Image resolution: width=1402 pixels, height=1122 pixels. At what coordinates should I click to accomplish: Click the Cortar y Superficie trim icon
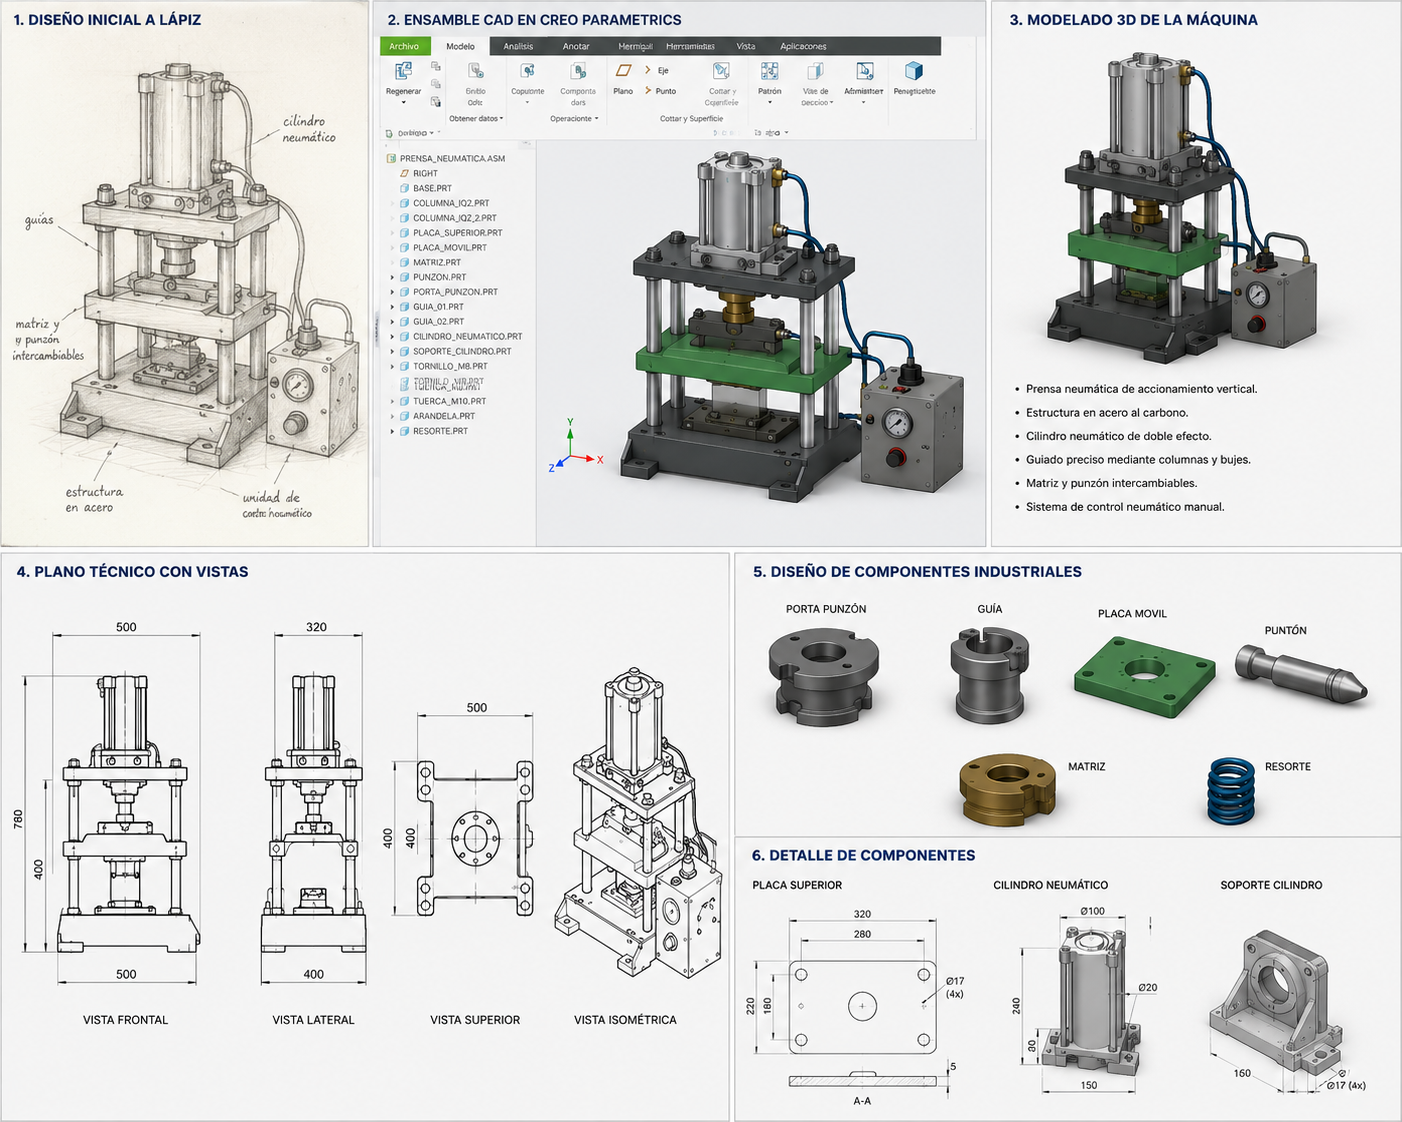point(720,71)
